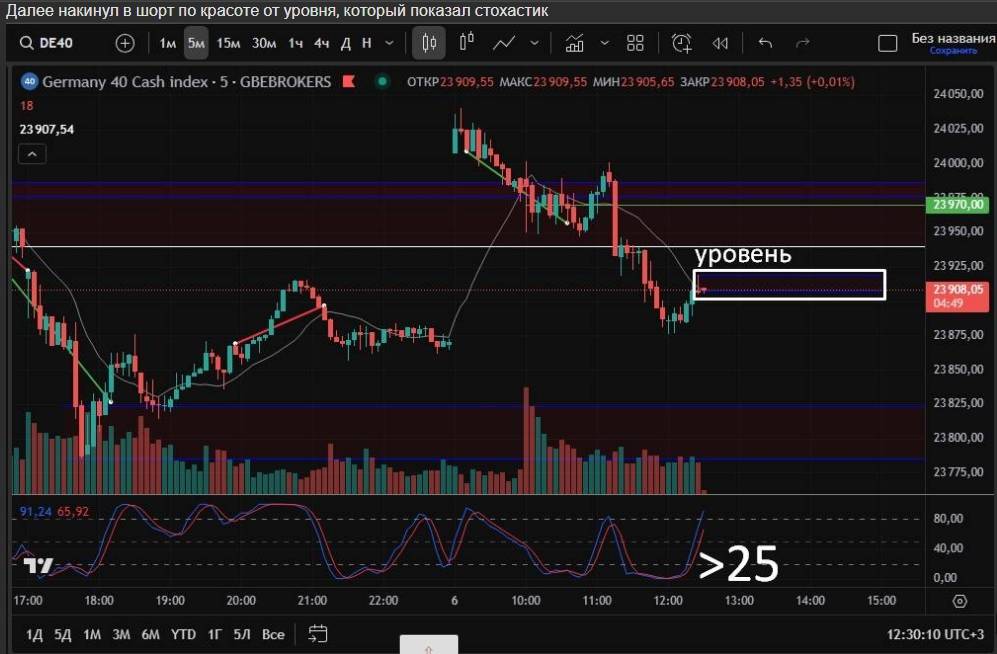Click the undo arrow icon
Screen dimensions: 997x654
point(766,43)
